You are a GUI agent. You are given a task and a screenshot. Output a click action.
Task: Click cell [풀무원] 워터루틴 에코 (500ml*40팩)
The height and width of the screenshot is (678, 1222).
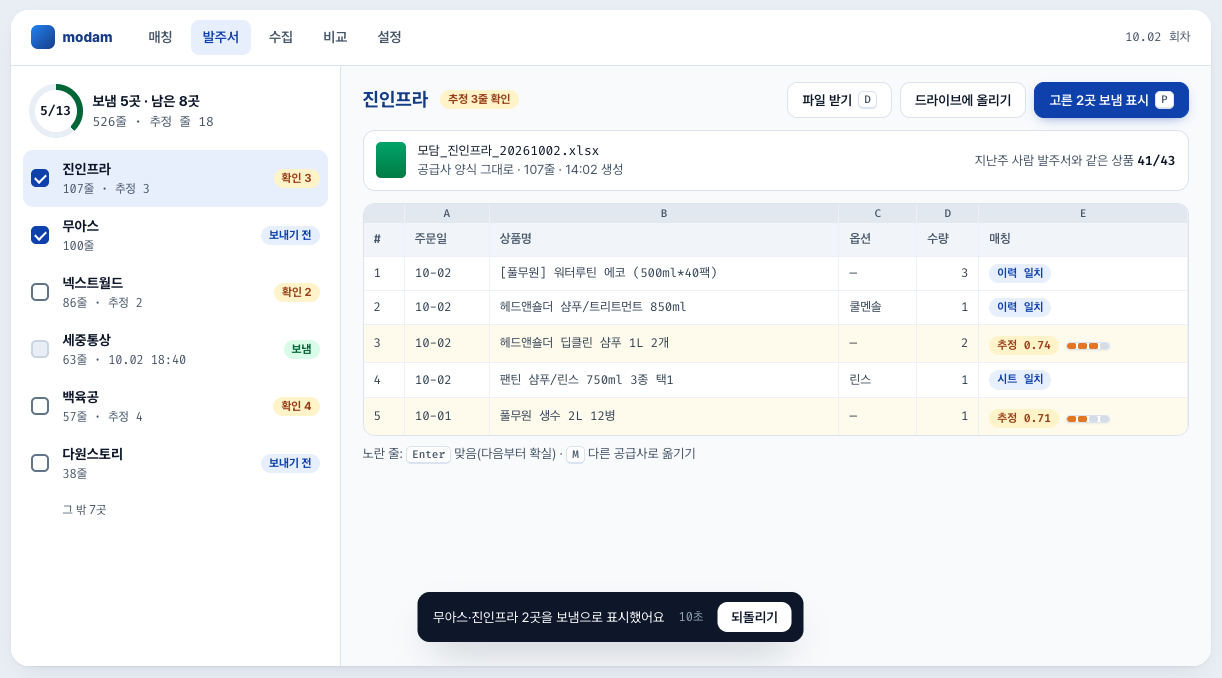point(664,273)
